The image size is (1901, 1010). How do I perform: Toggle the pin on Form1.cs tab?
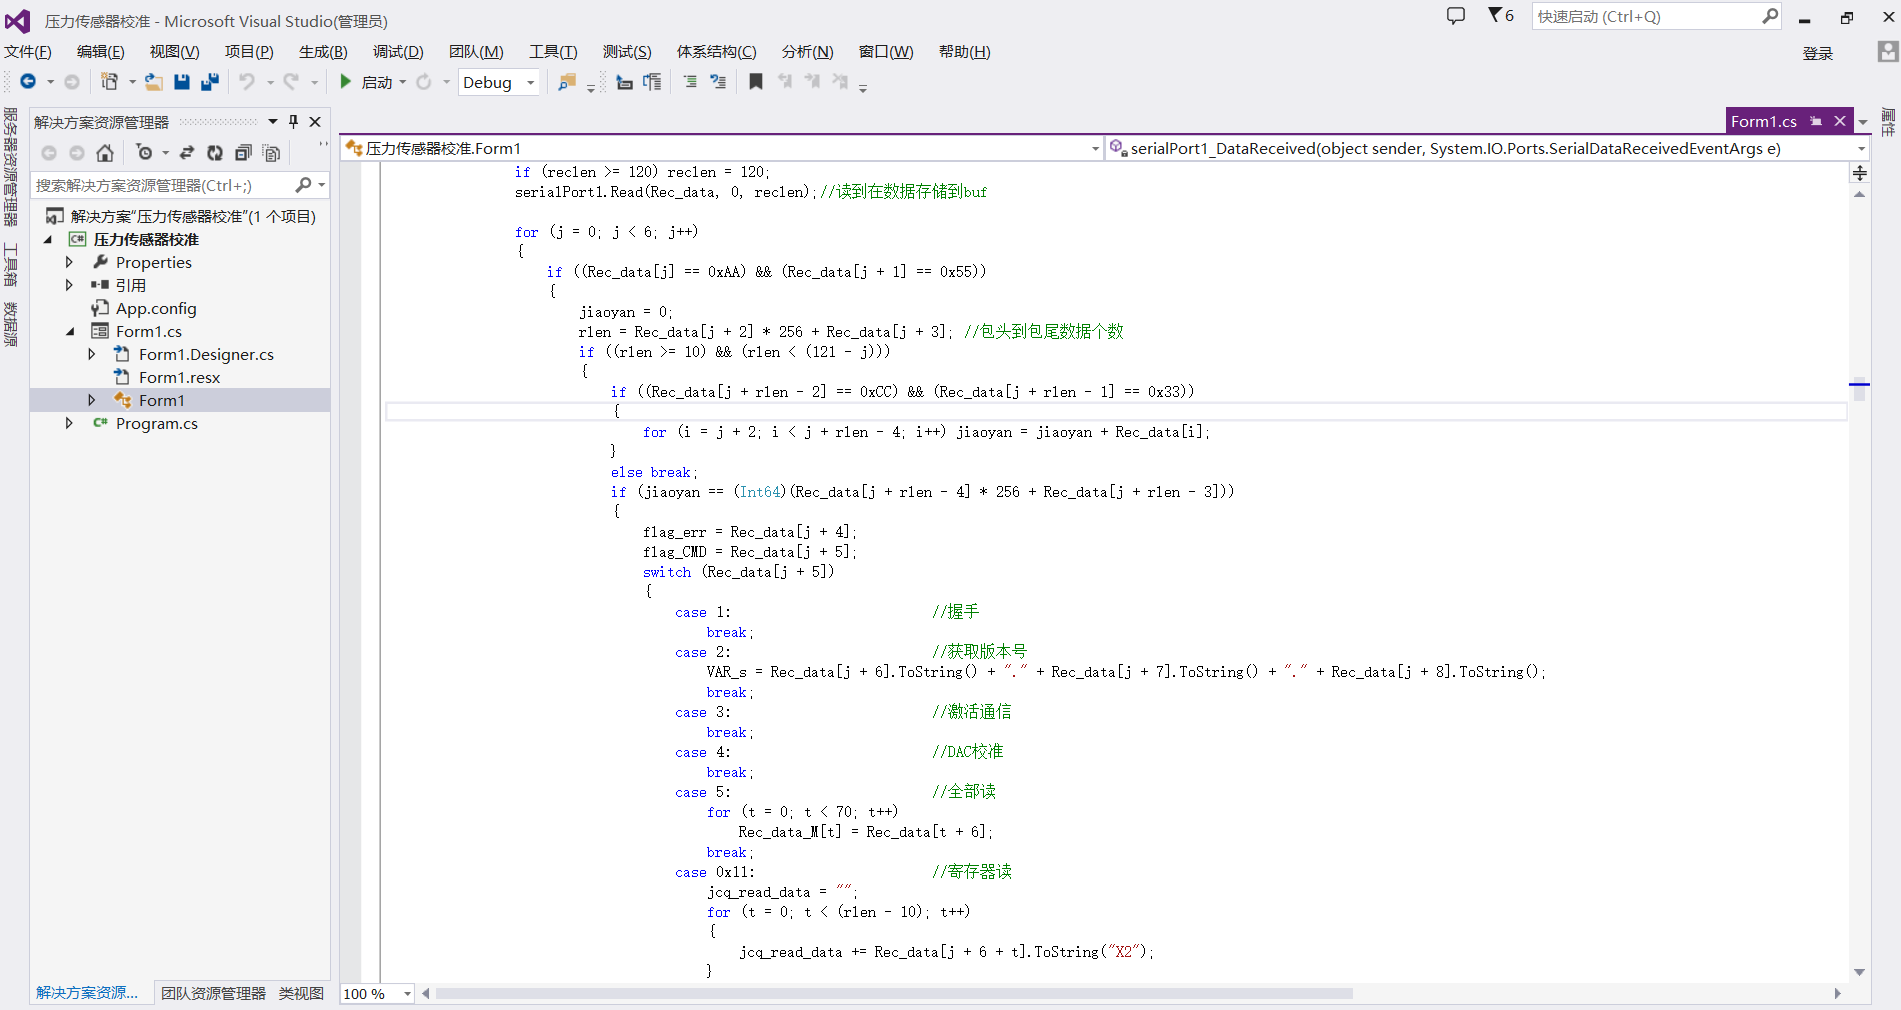click(1816, 121)
